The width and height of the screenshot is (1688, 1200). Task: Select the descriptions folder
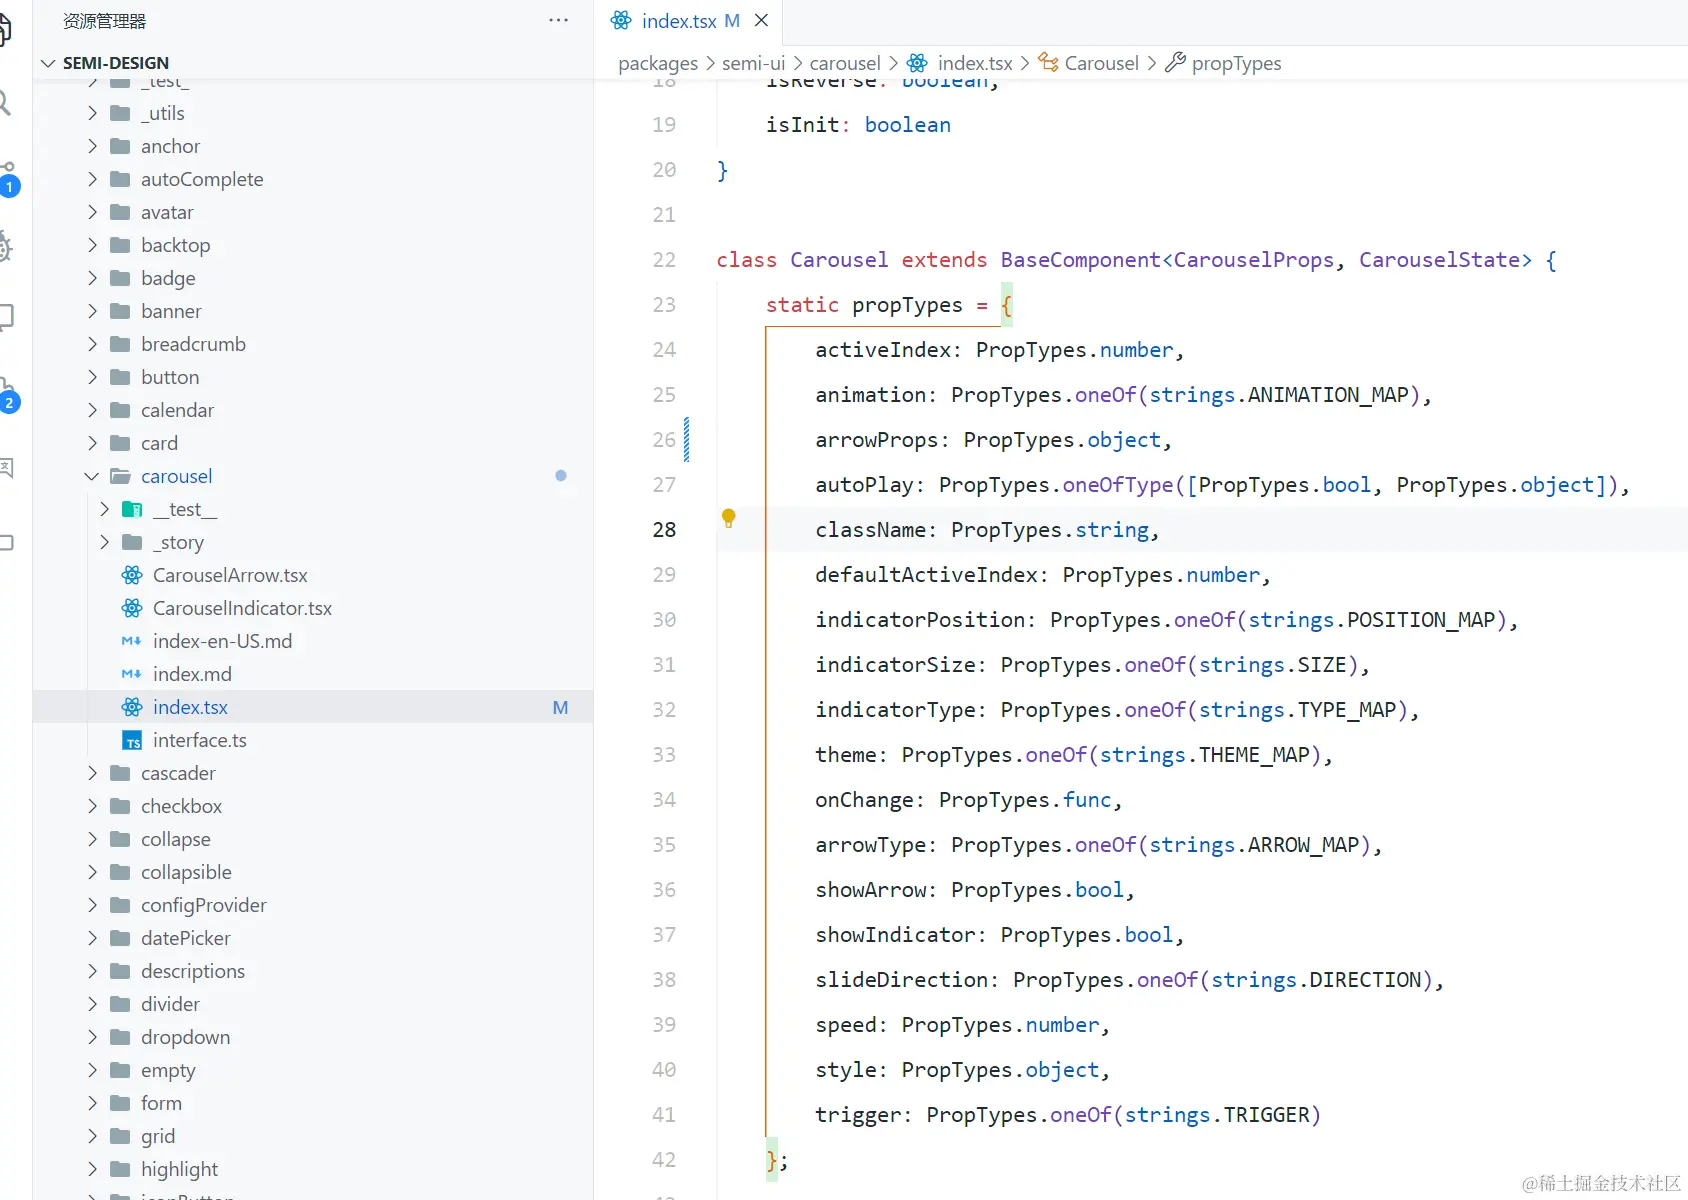coord(193,971)
